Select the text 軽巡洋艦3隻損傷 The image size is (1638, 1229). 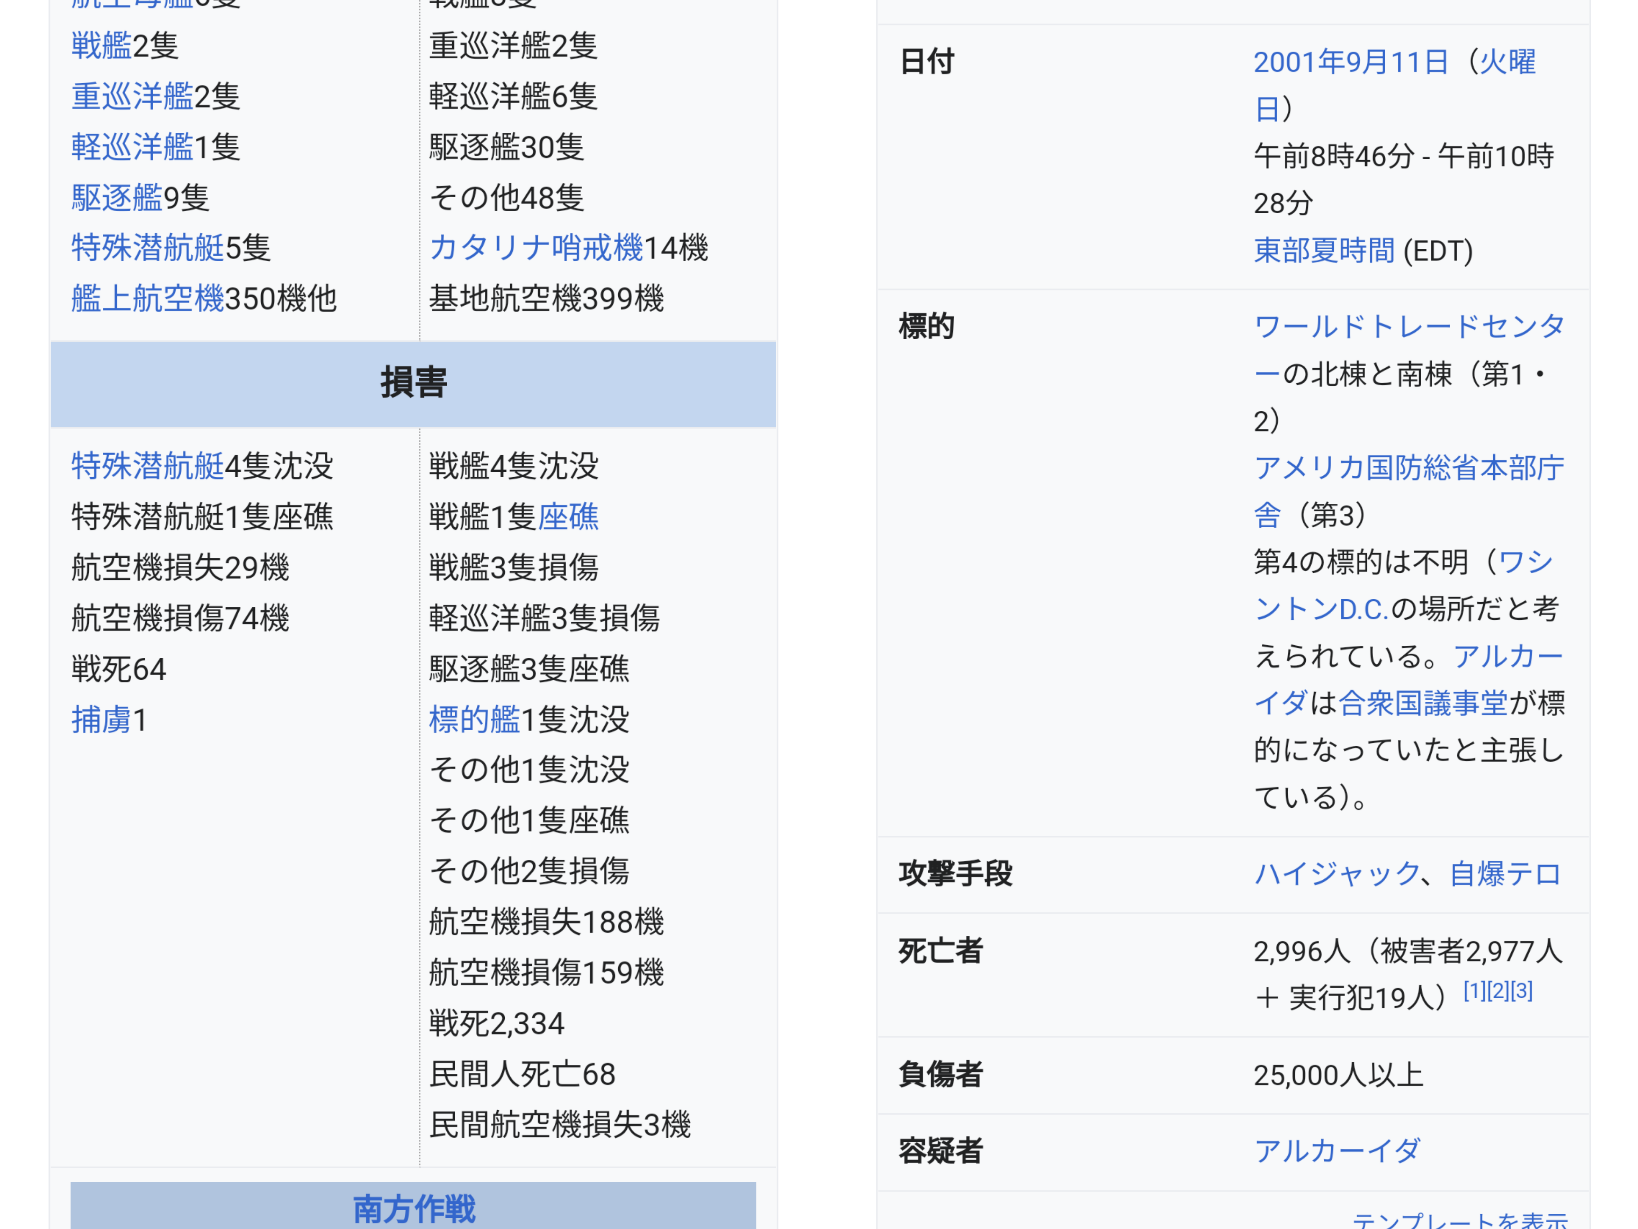tap(545, 618)
